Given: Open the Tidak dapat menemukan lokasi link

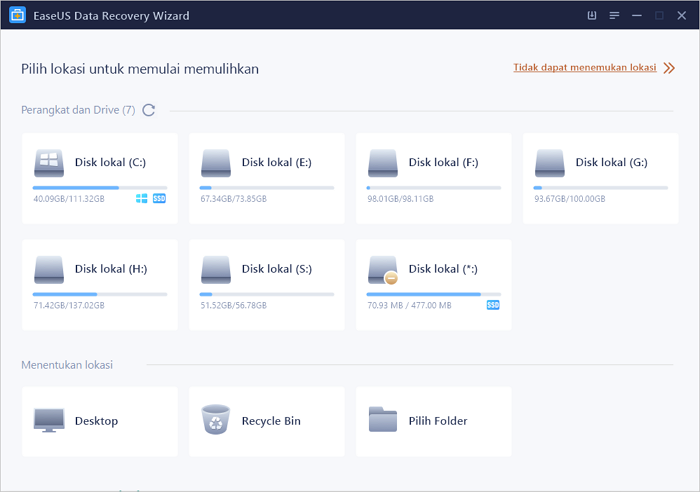Looking at the screenshot, I should pyautogui.click(x=584, y=67).
